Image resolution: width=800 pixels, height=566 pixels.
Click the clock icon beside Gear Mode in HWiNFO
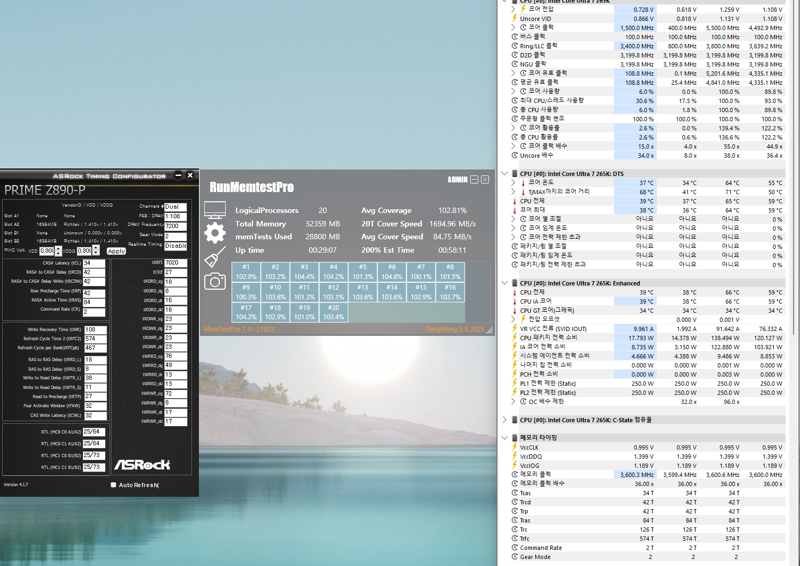point(515,557)
